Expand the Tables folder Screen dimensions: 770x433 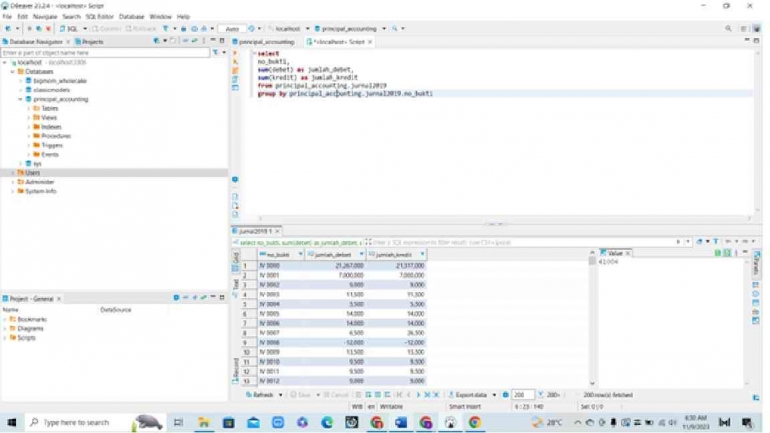click(x=28, y=108)
